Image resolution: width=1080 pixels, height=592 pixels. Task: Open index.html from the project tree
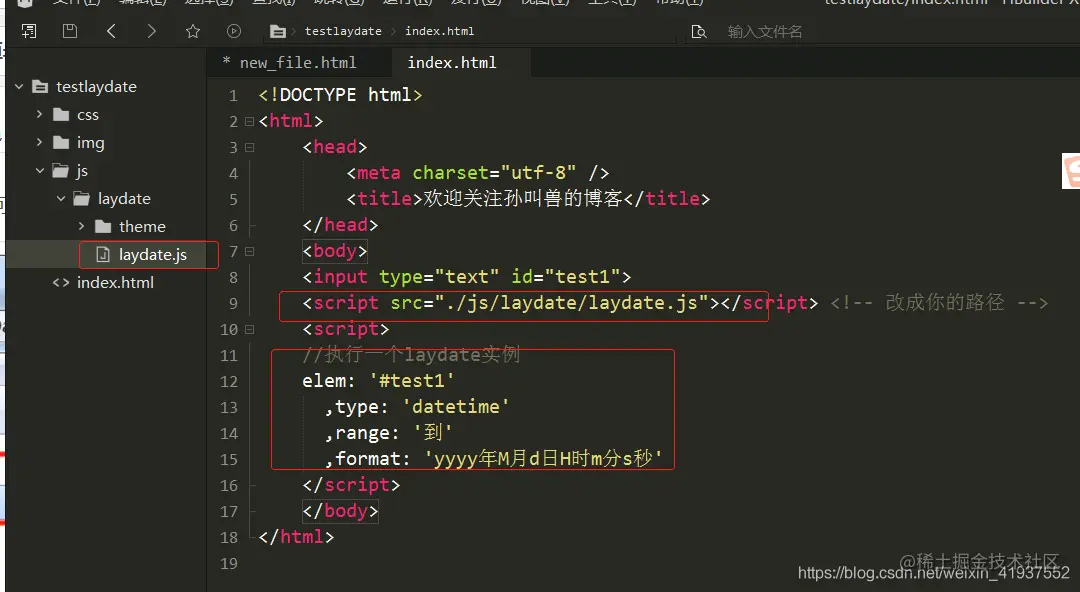click(115, 283)
